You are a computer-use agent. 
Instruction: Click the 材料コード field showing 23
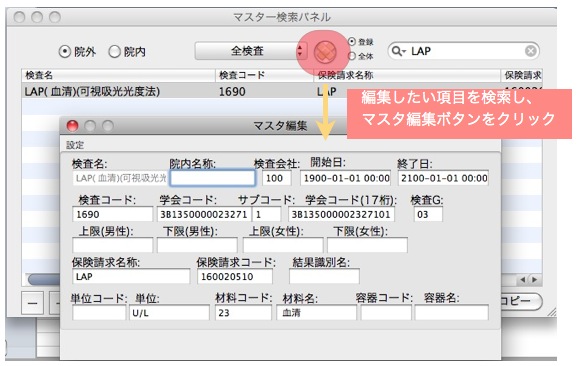[x=243, y=313]
